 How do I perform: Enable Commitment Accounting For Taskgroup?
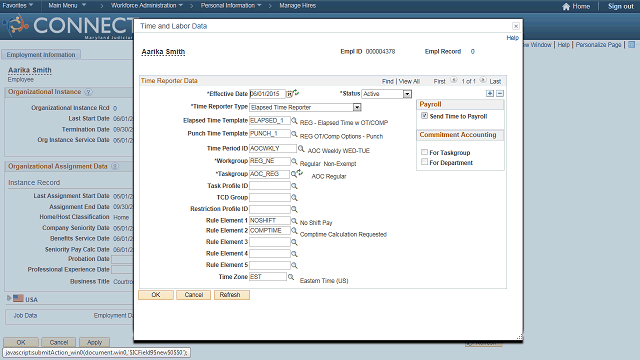point(424,152)
